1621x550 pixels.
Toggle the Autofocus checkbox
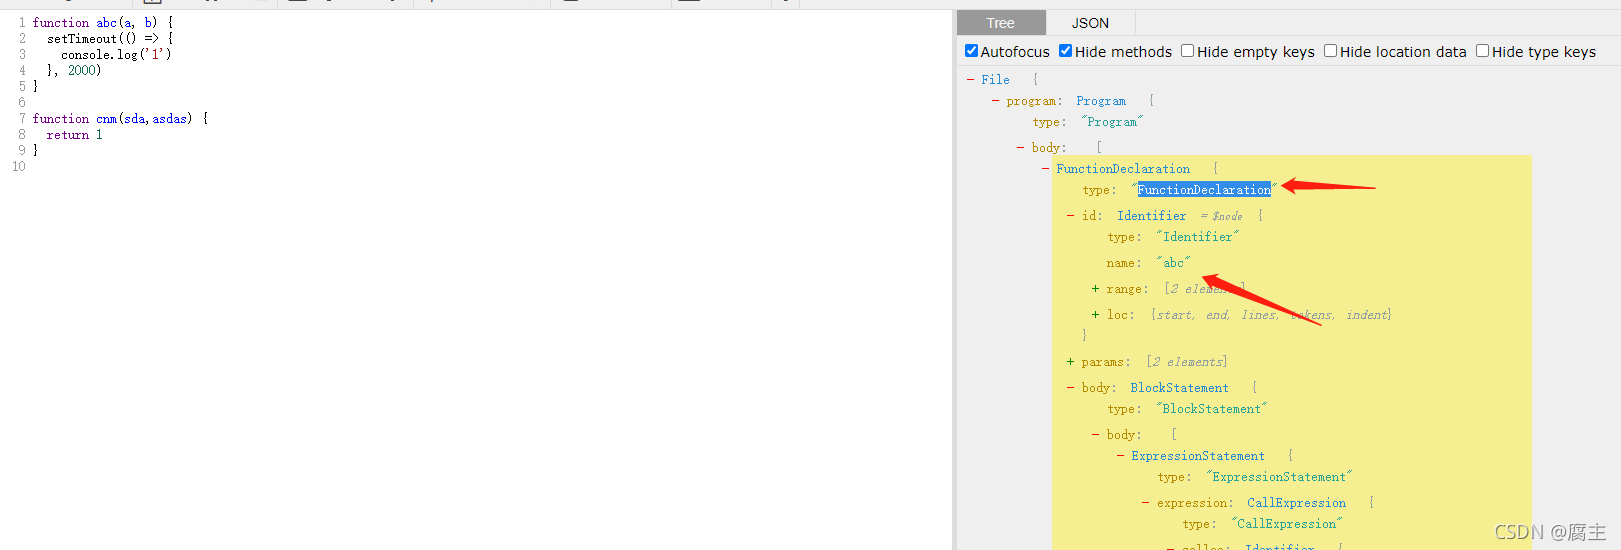click(x=971, y=51)
